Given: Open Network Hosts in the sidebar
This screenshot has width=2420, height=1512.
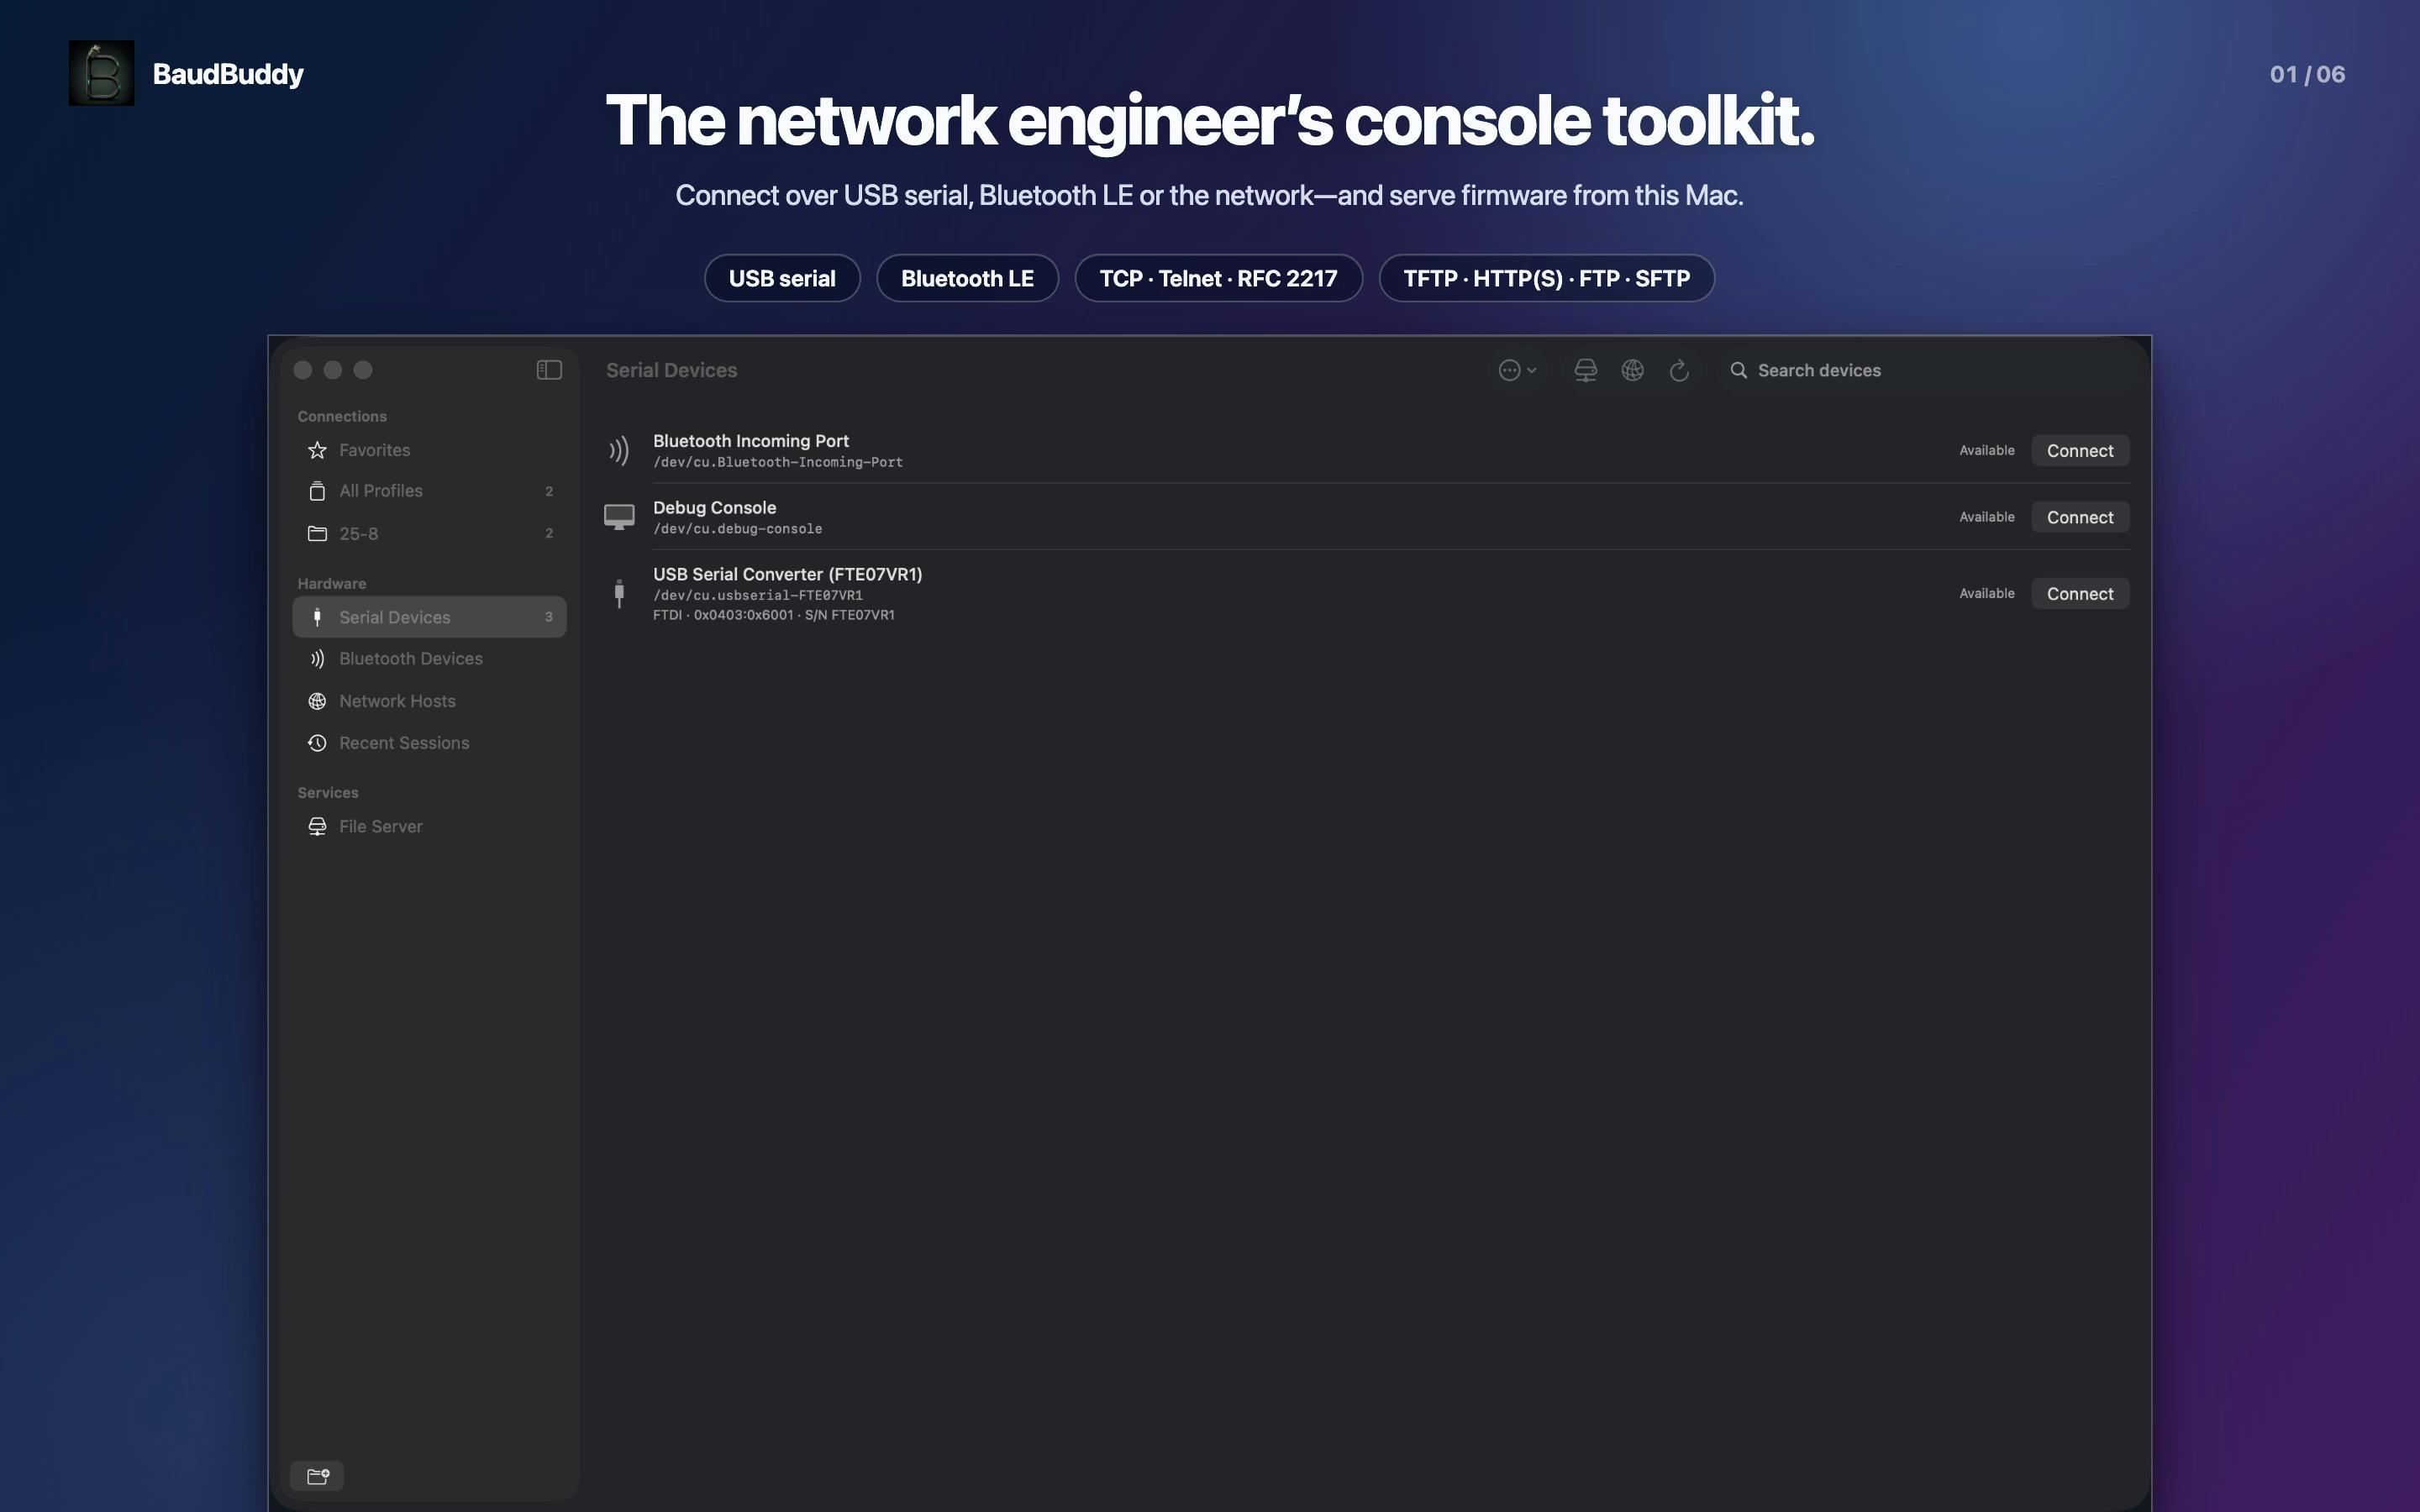Looking at the screenshot, I should pyautogui.click(x=429, y=701).
